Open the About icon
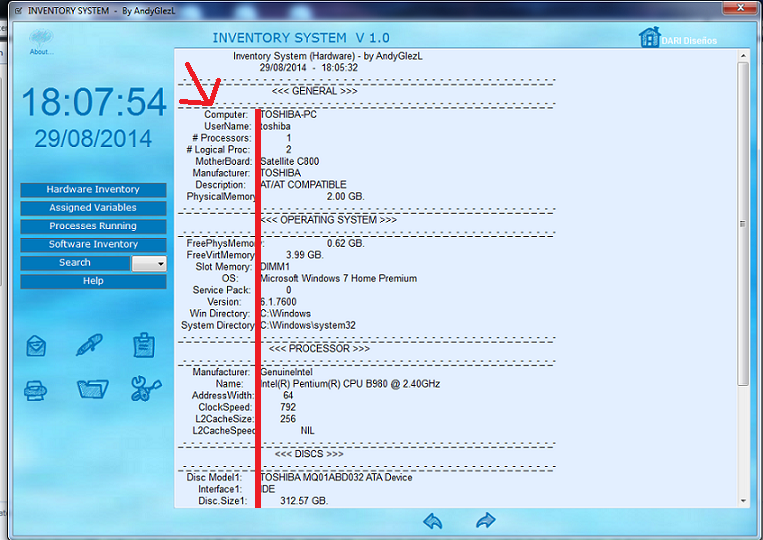 41,41
